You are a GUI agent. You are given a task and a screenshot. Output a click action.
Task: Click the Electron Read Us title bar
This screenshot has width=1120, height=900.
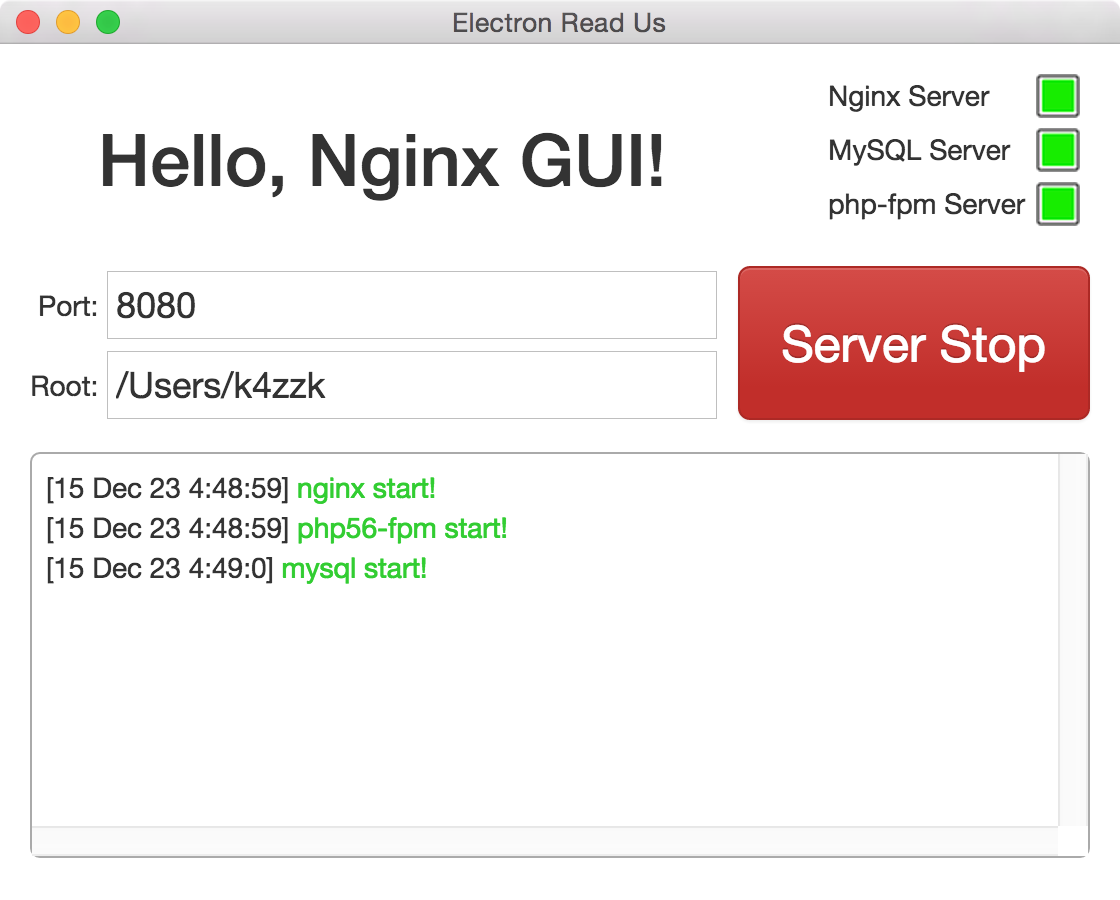tap(560, 22)
